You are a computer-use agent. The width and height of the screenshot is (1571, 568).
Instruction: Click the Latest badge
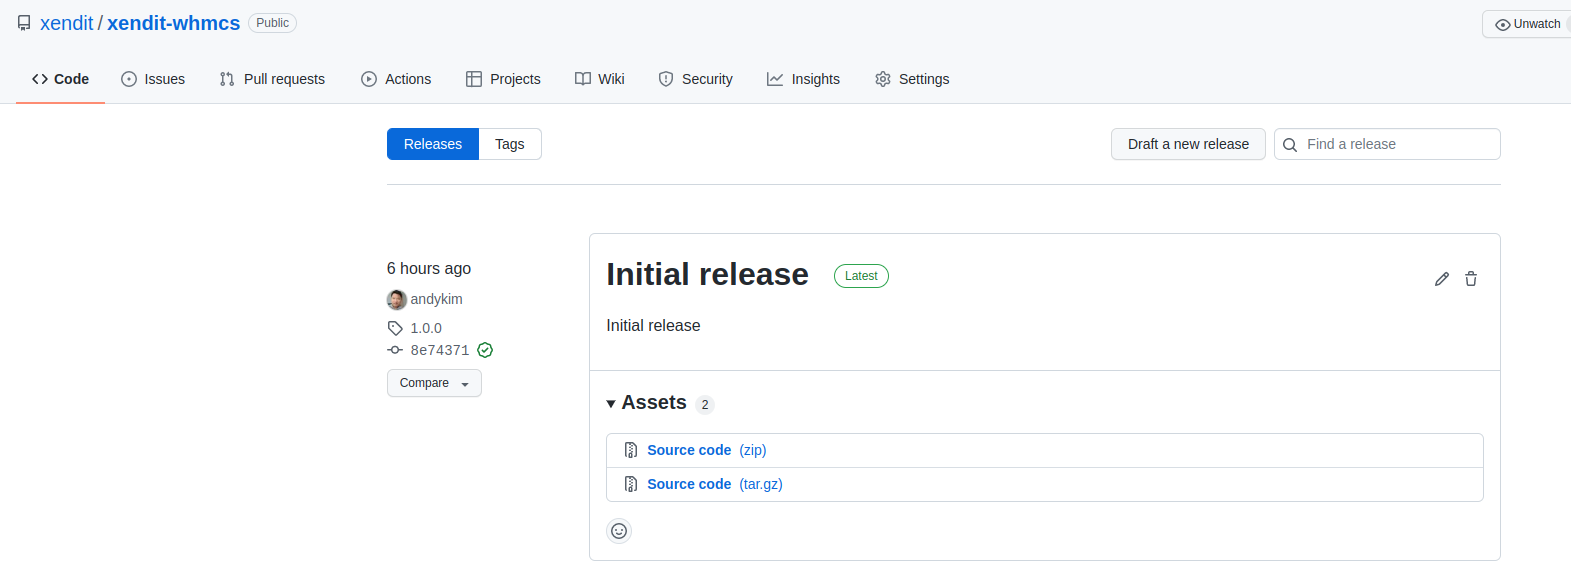(x=861, y=276)
